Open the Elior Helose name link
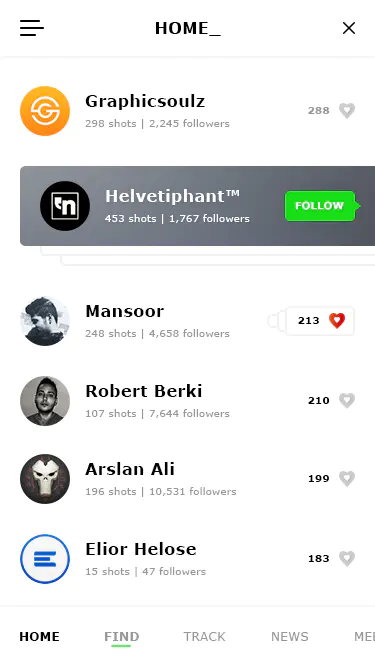The image size is (375, 667). 141,549
